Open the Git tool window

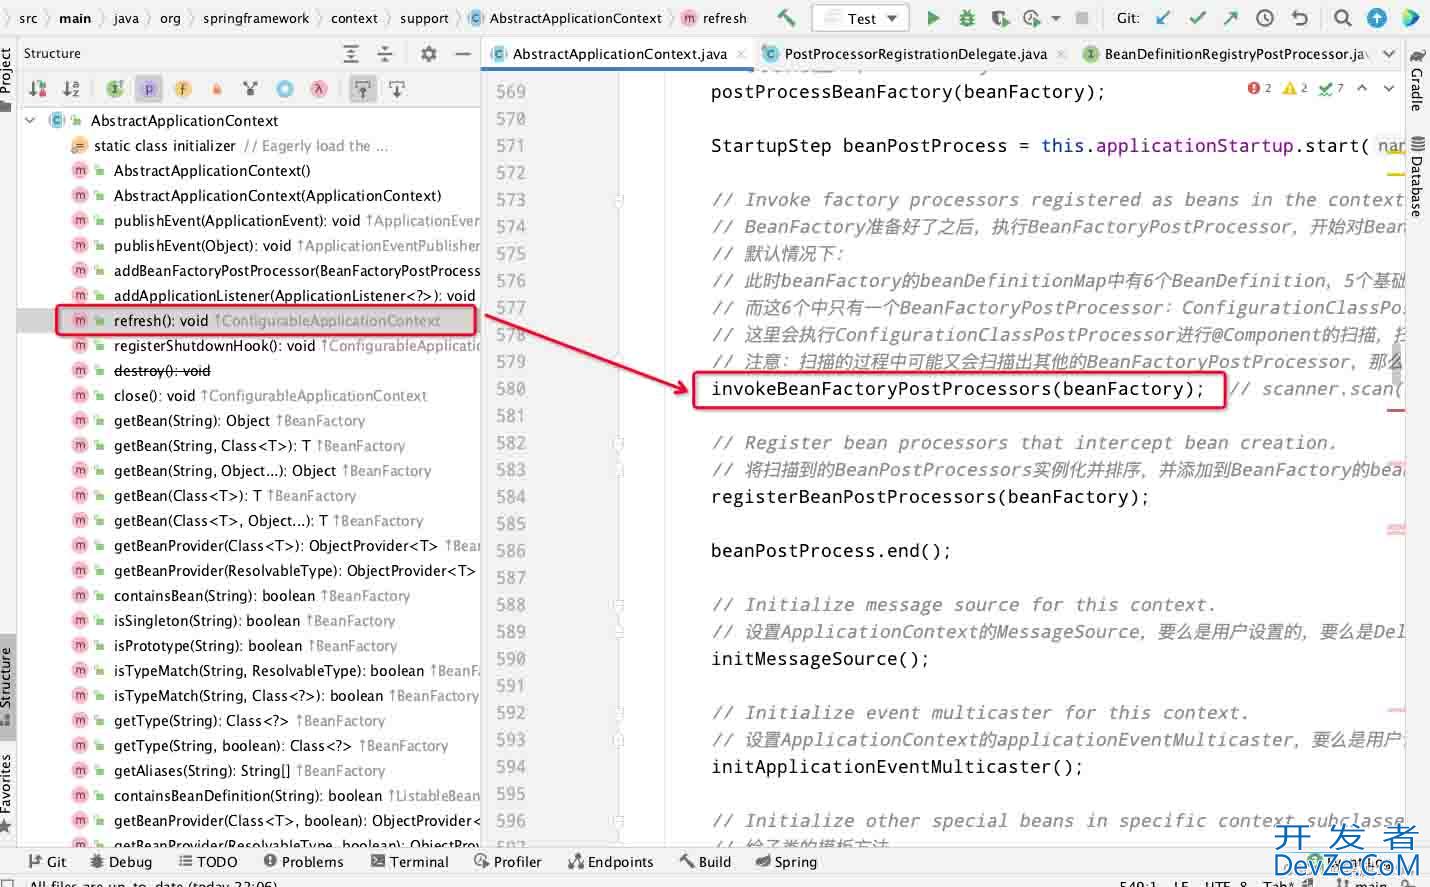(47, 861)
